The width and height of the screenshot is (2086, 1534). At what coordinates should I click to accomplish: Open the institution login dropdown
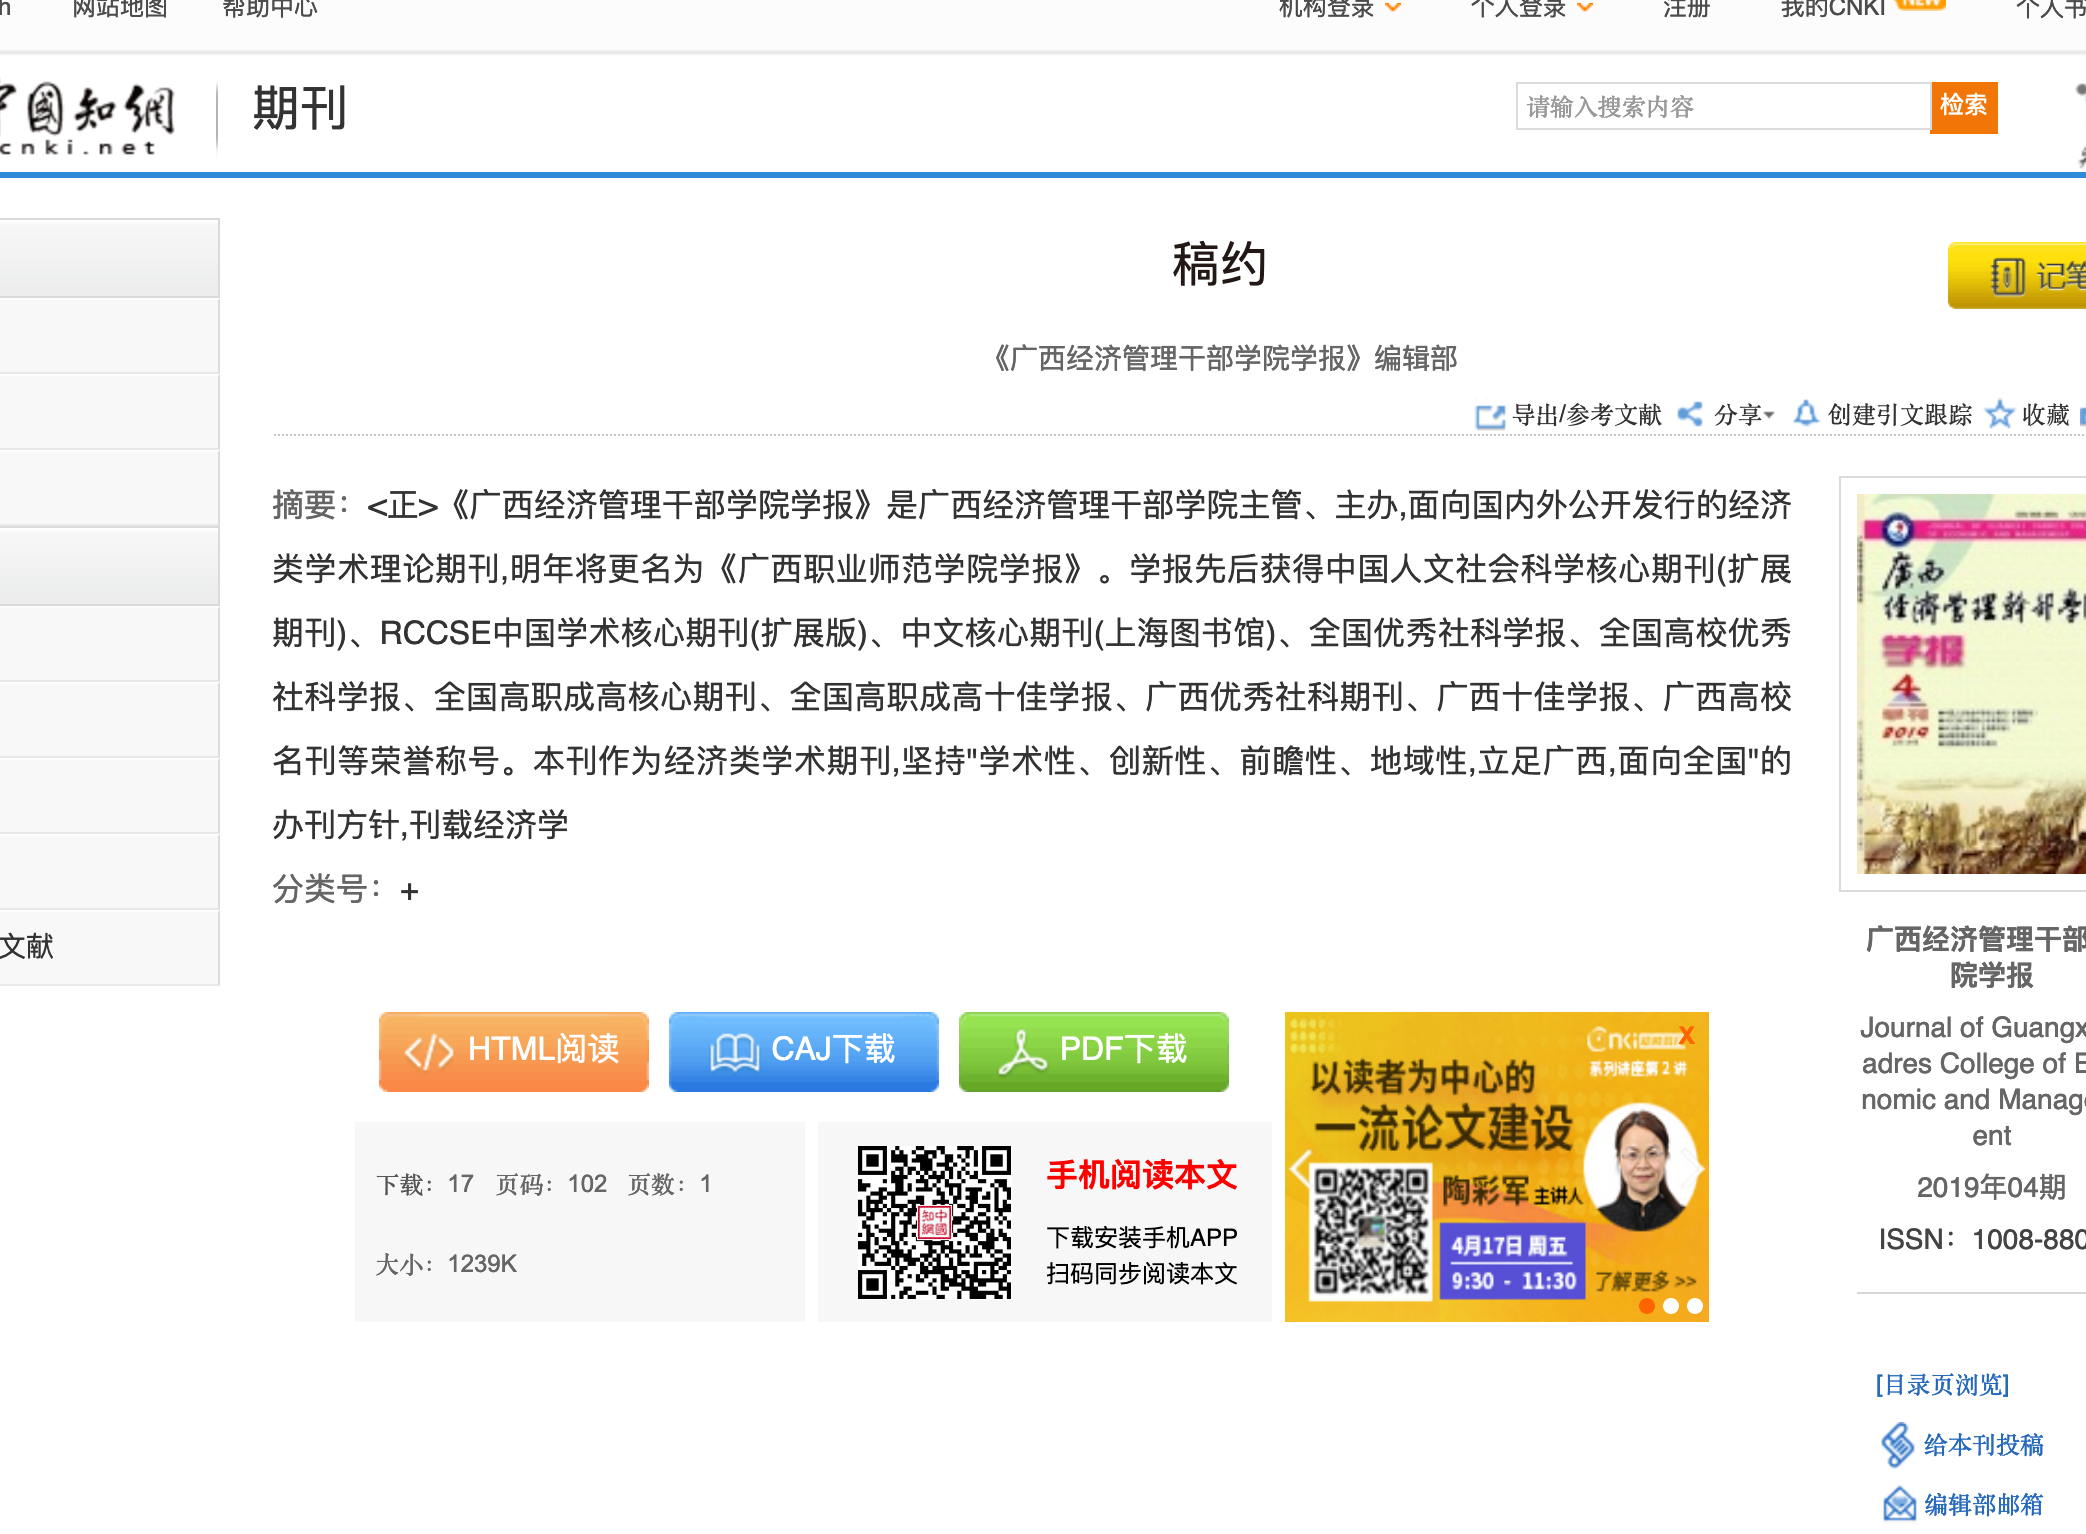(1340, 10)
